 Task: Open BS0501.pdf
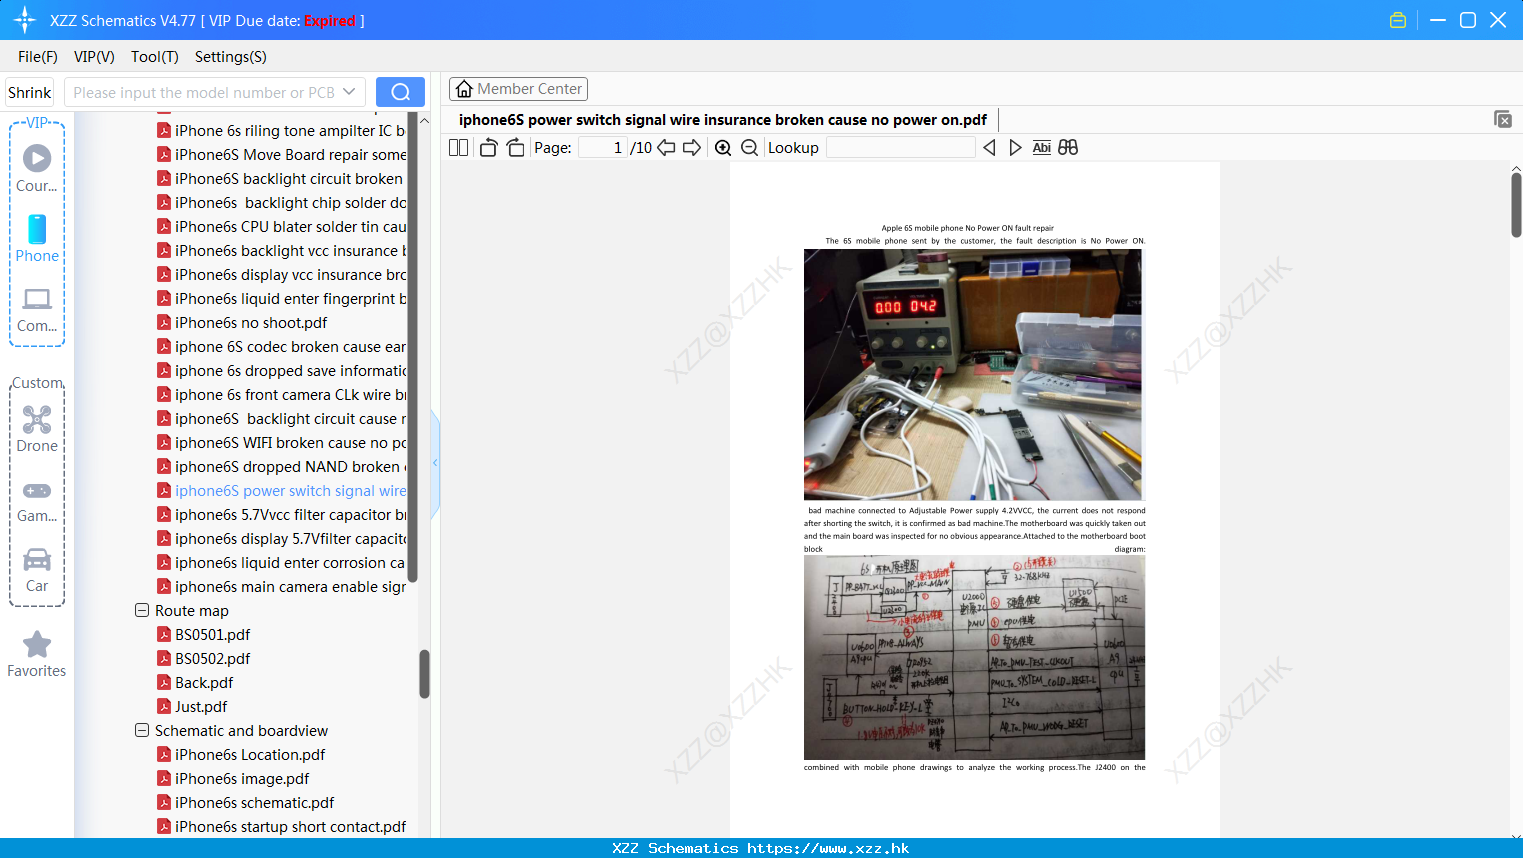[212, 634]
